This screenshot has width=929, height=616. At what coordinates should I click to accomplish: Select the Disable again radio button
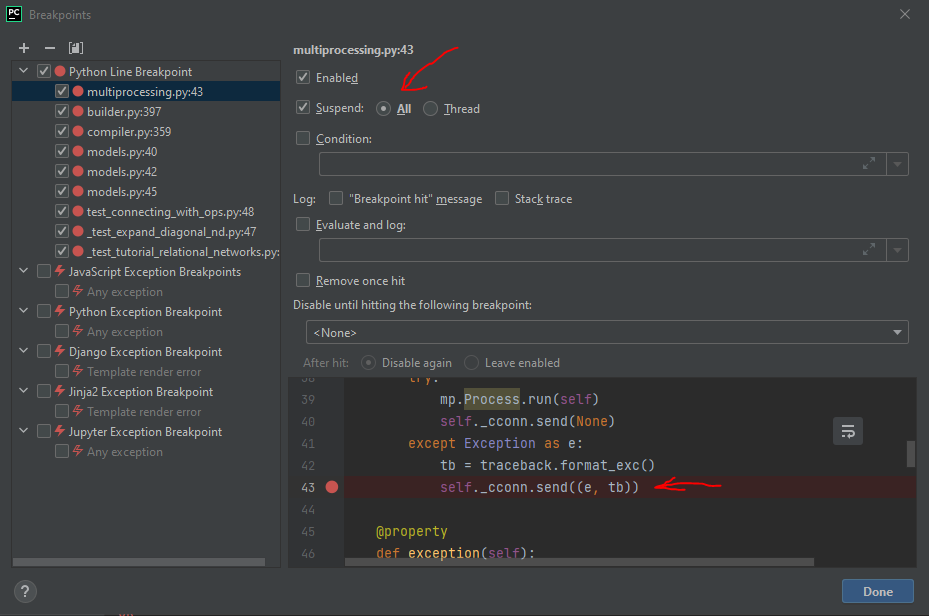(369, 362)
